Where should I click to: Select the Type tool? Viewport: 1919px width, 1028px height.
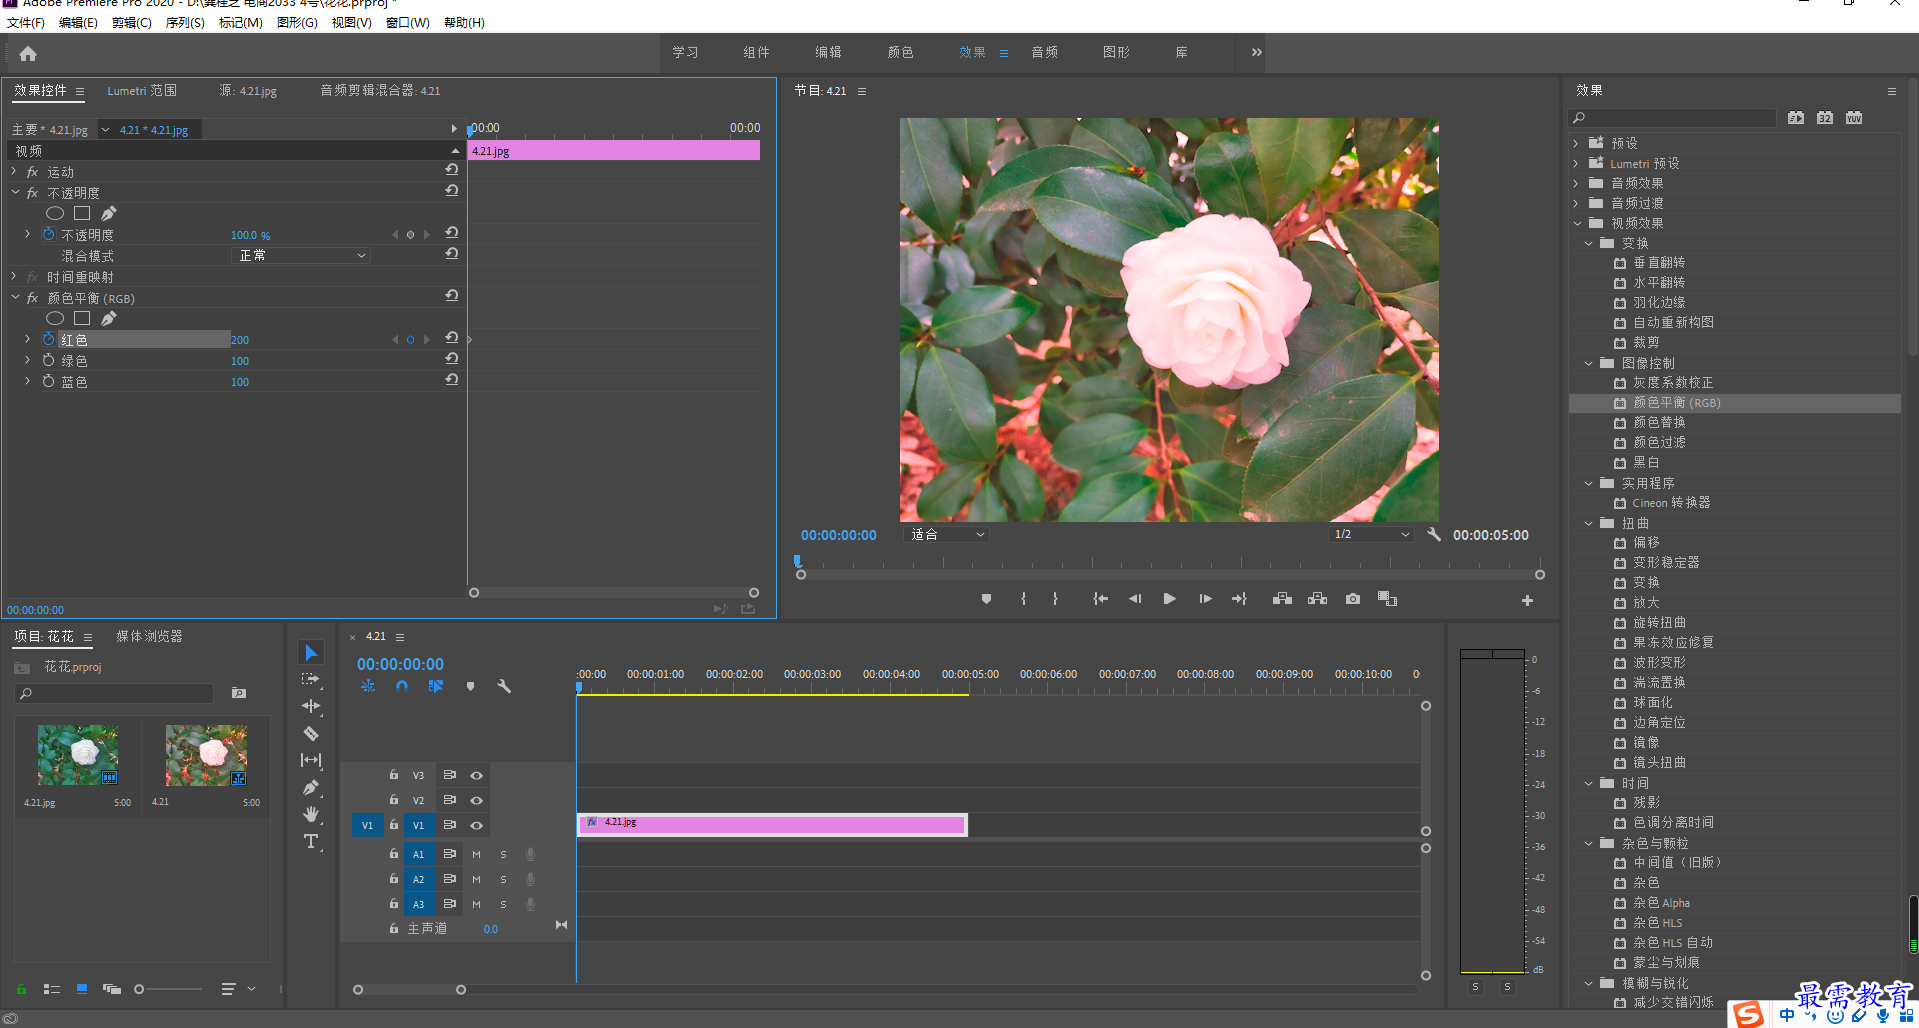tap(311, 841)
